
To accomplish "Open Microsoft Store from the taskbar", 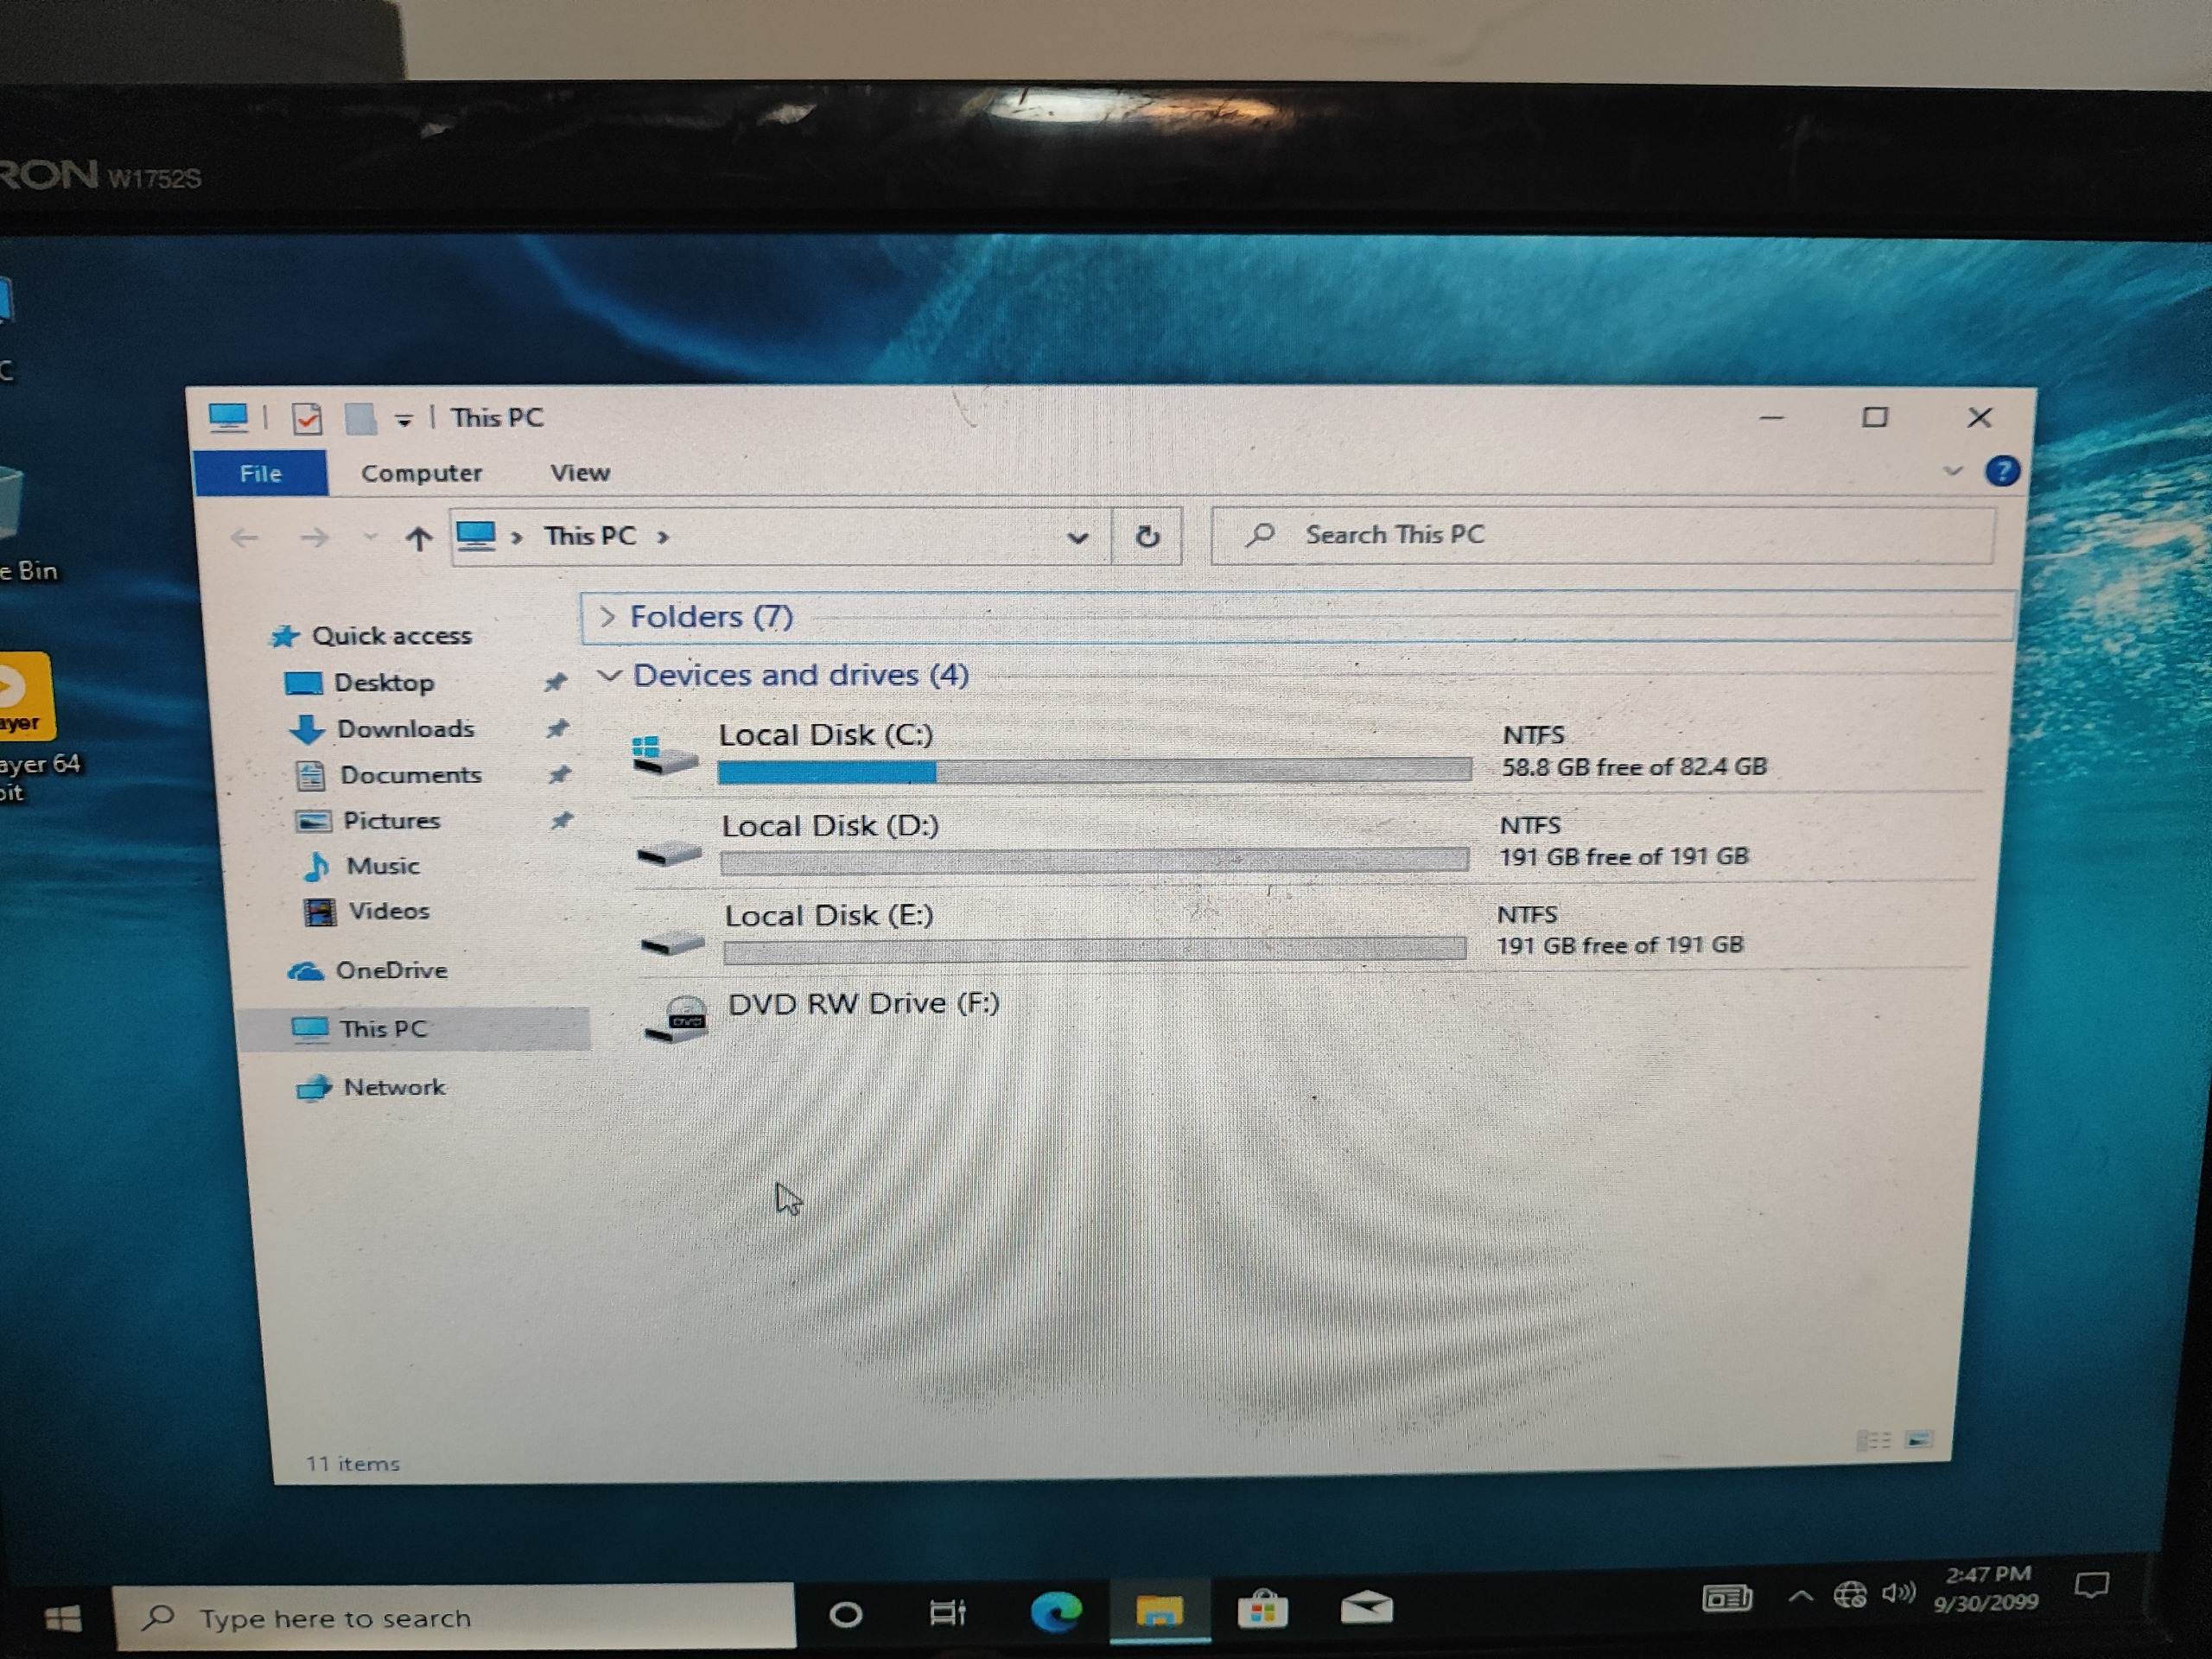I will click(1262, 1609).
